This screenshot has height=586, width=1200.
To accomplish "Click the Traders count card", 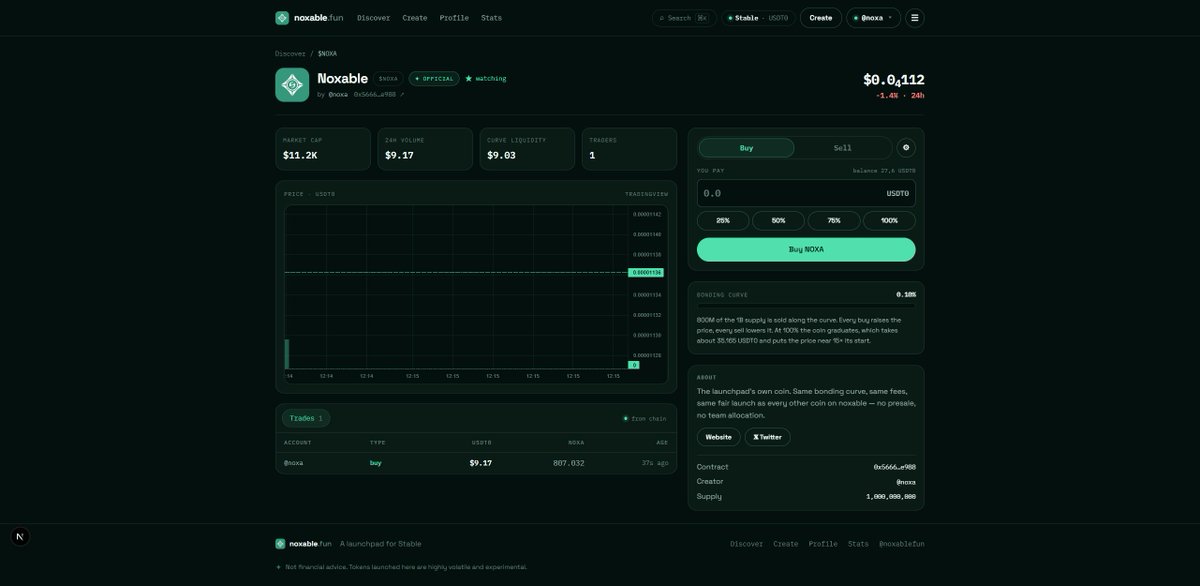I will 629,149.
